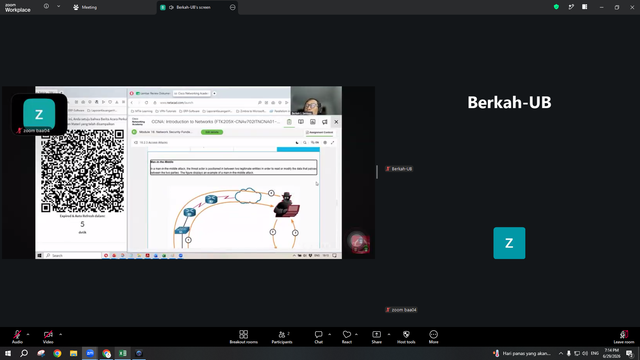The width and height of the screenshot is (640, 360).
Task: Open the weather widget Hari panas
Action: (522, 353)
